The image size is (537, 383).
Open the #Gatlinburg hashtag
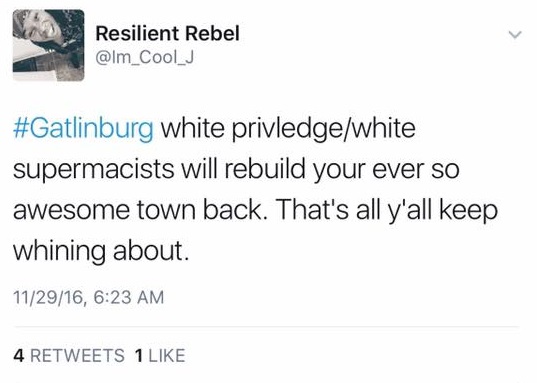[x=83, y=129]
